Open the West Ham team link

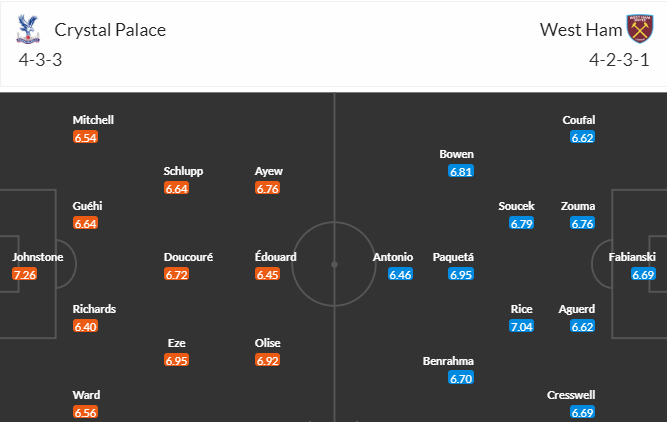[581, 30]
